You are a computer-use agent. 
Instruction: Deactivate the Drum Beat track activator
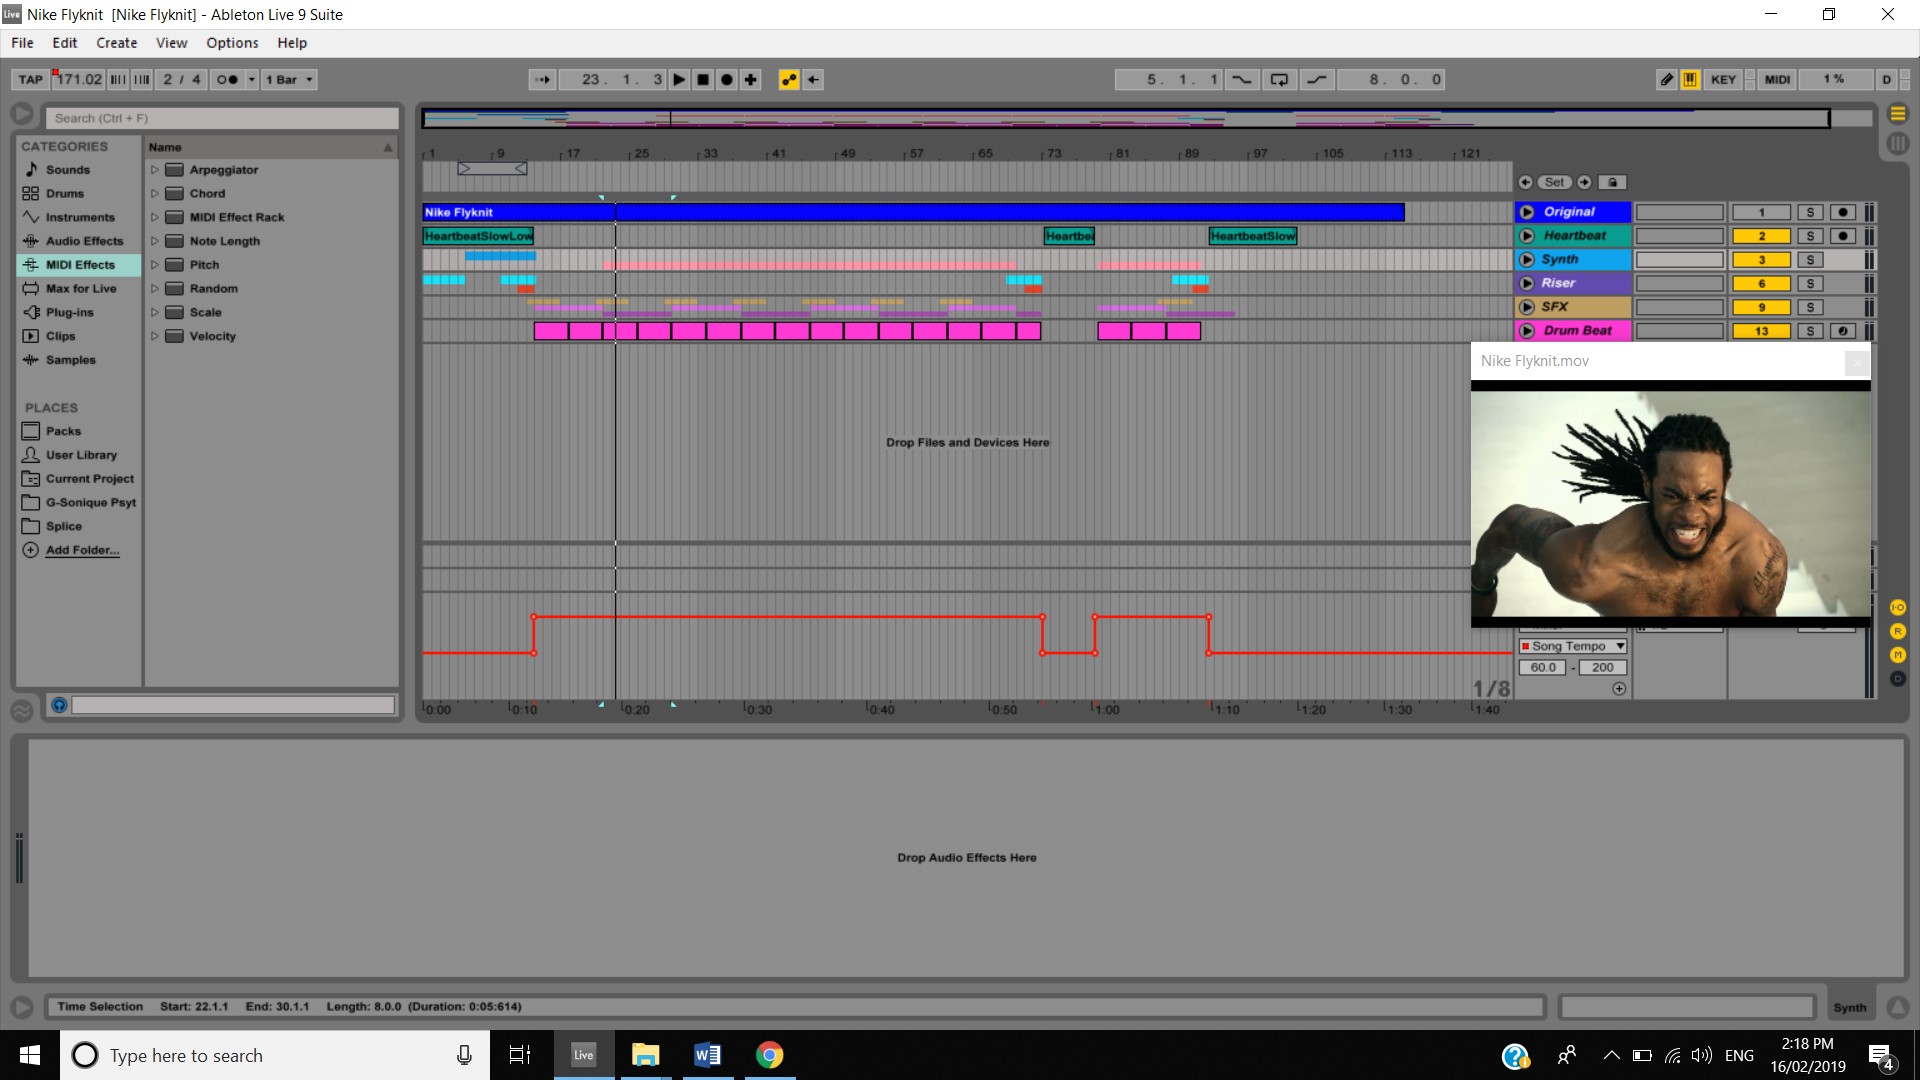(x=1761, y=331)
